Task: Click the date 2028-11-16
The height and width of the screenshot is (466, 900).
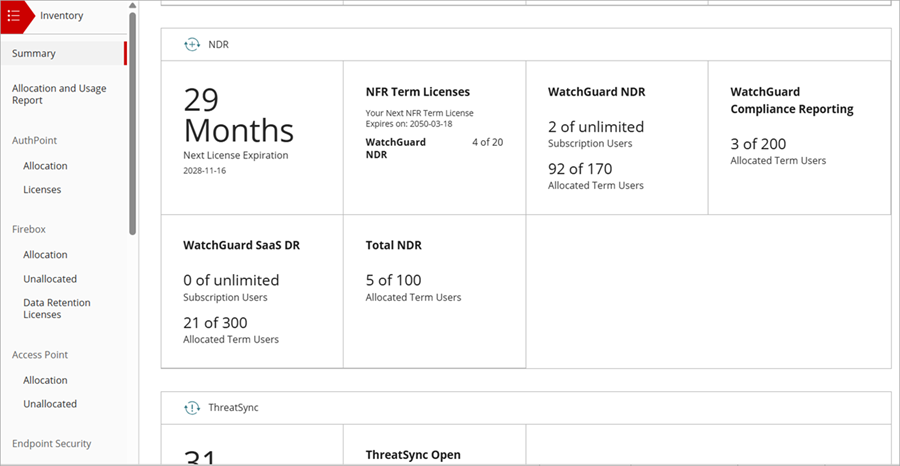Action: pos(204,170)
